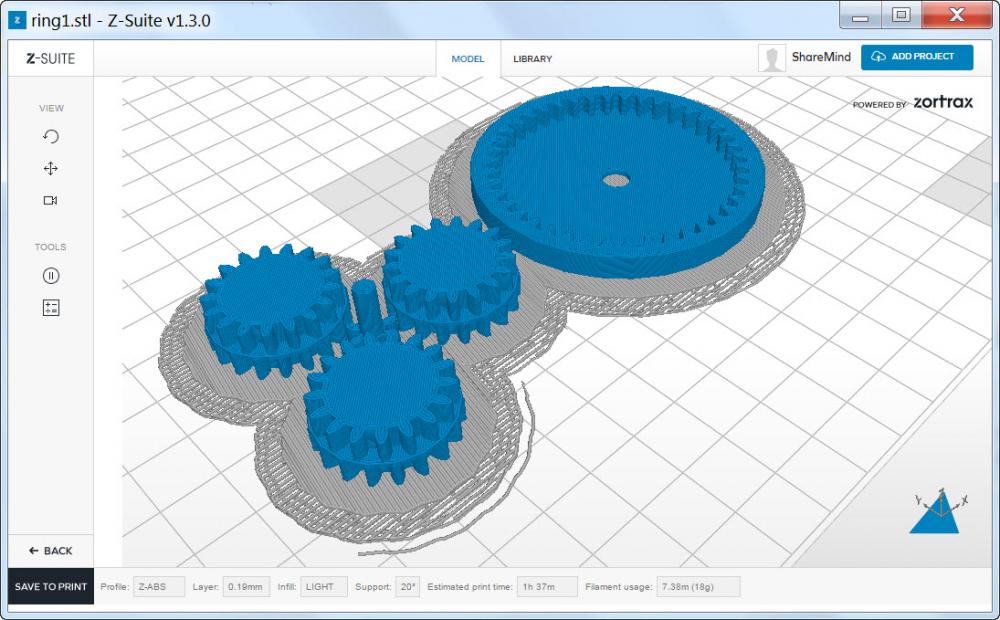Go BACK to the previous screen

51,551
